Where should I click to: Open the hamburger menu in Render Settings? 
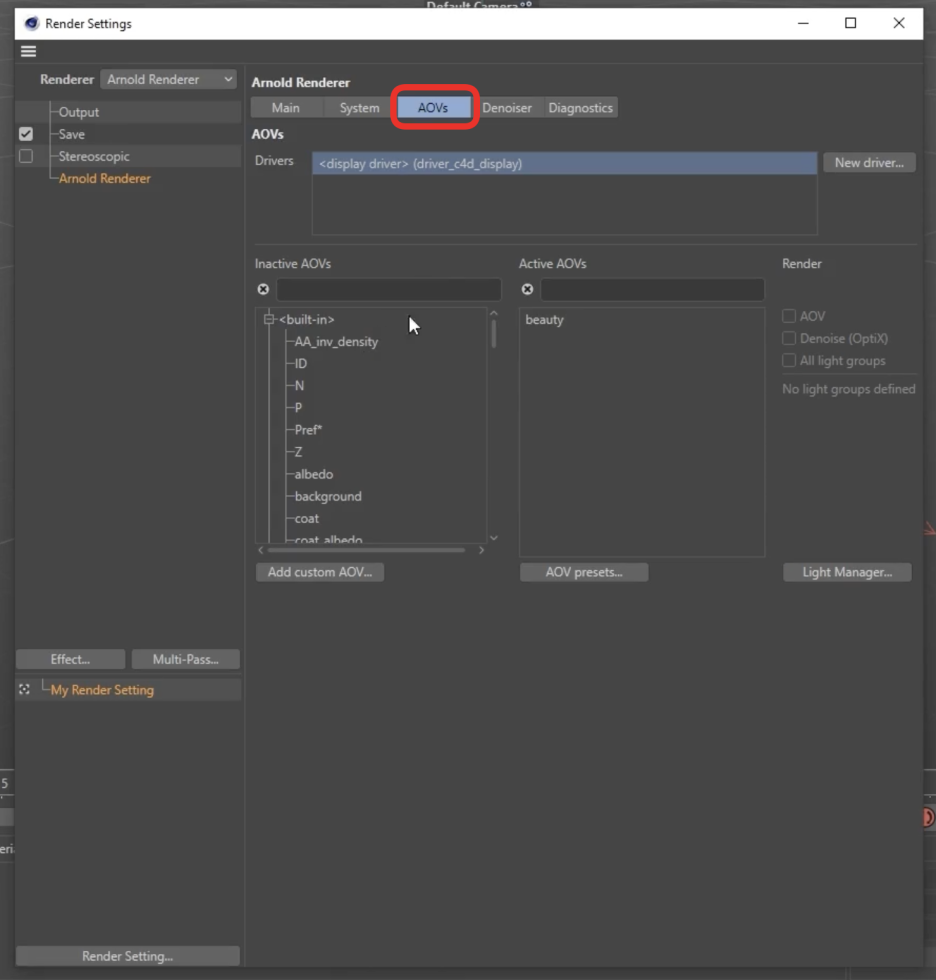coord(28,51)
